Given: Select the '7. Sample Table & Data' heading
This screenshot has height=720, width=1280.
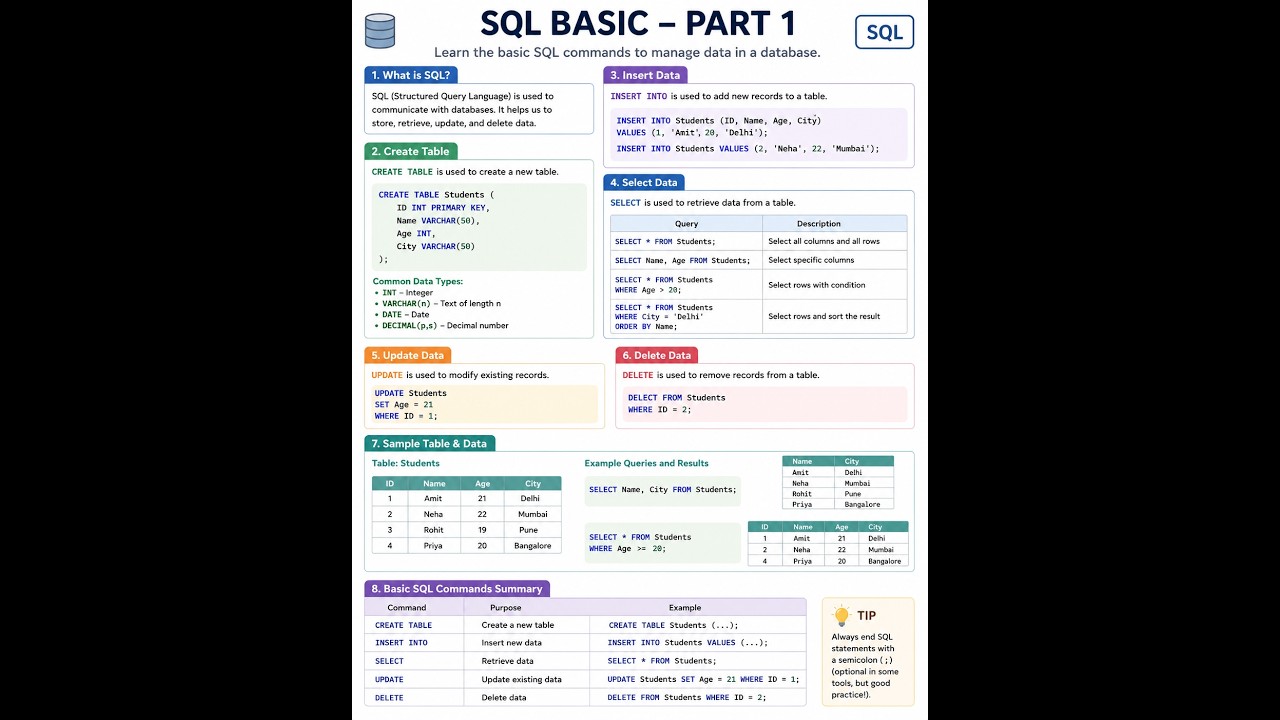Looking at the screenshot, I should pyautogui.click(x=430, y=443).
